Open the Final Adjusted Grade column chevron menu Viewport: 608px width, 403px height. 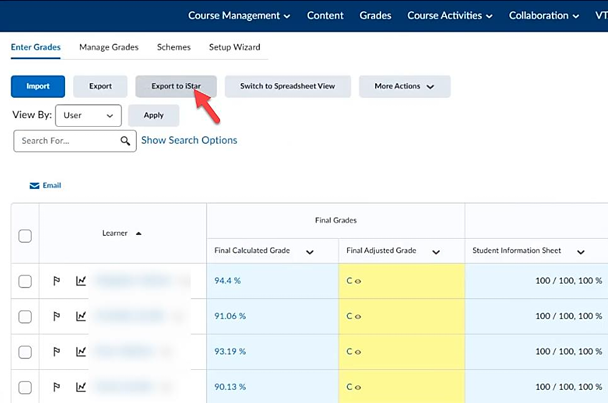click(436, 252)
